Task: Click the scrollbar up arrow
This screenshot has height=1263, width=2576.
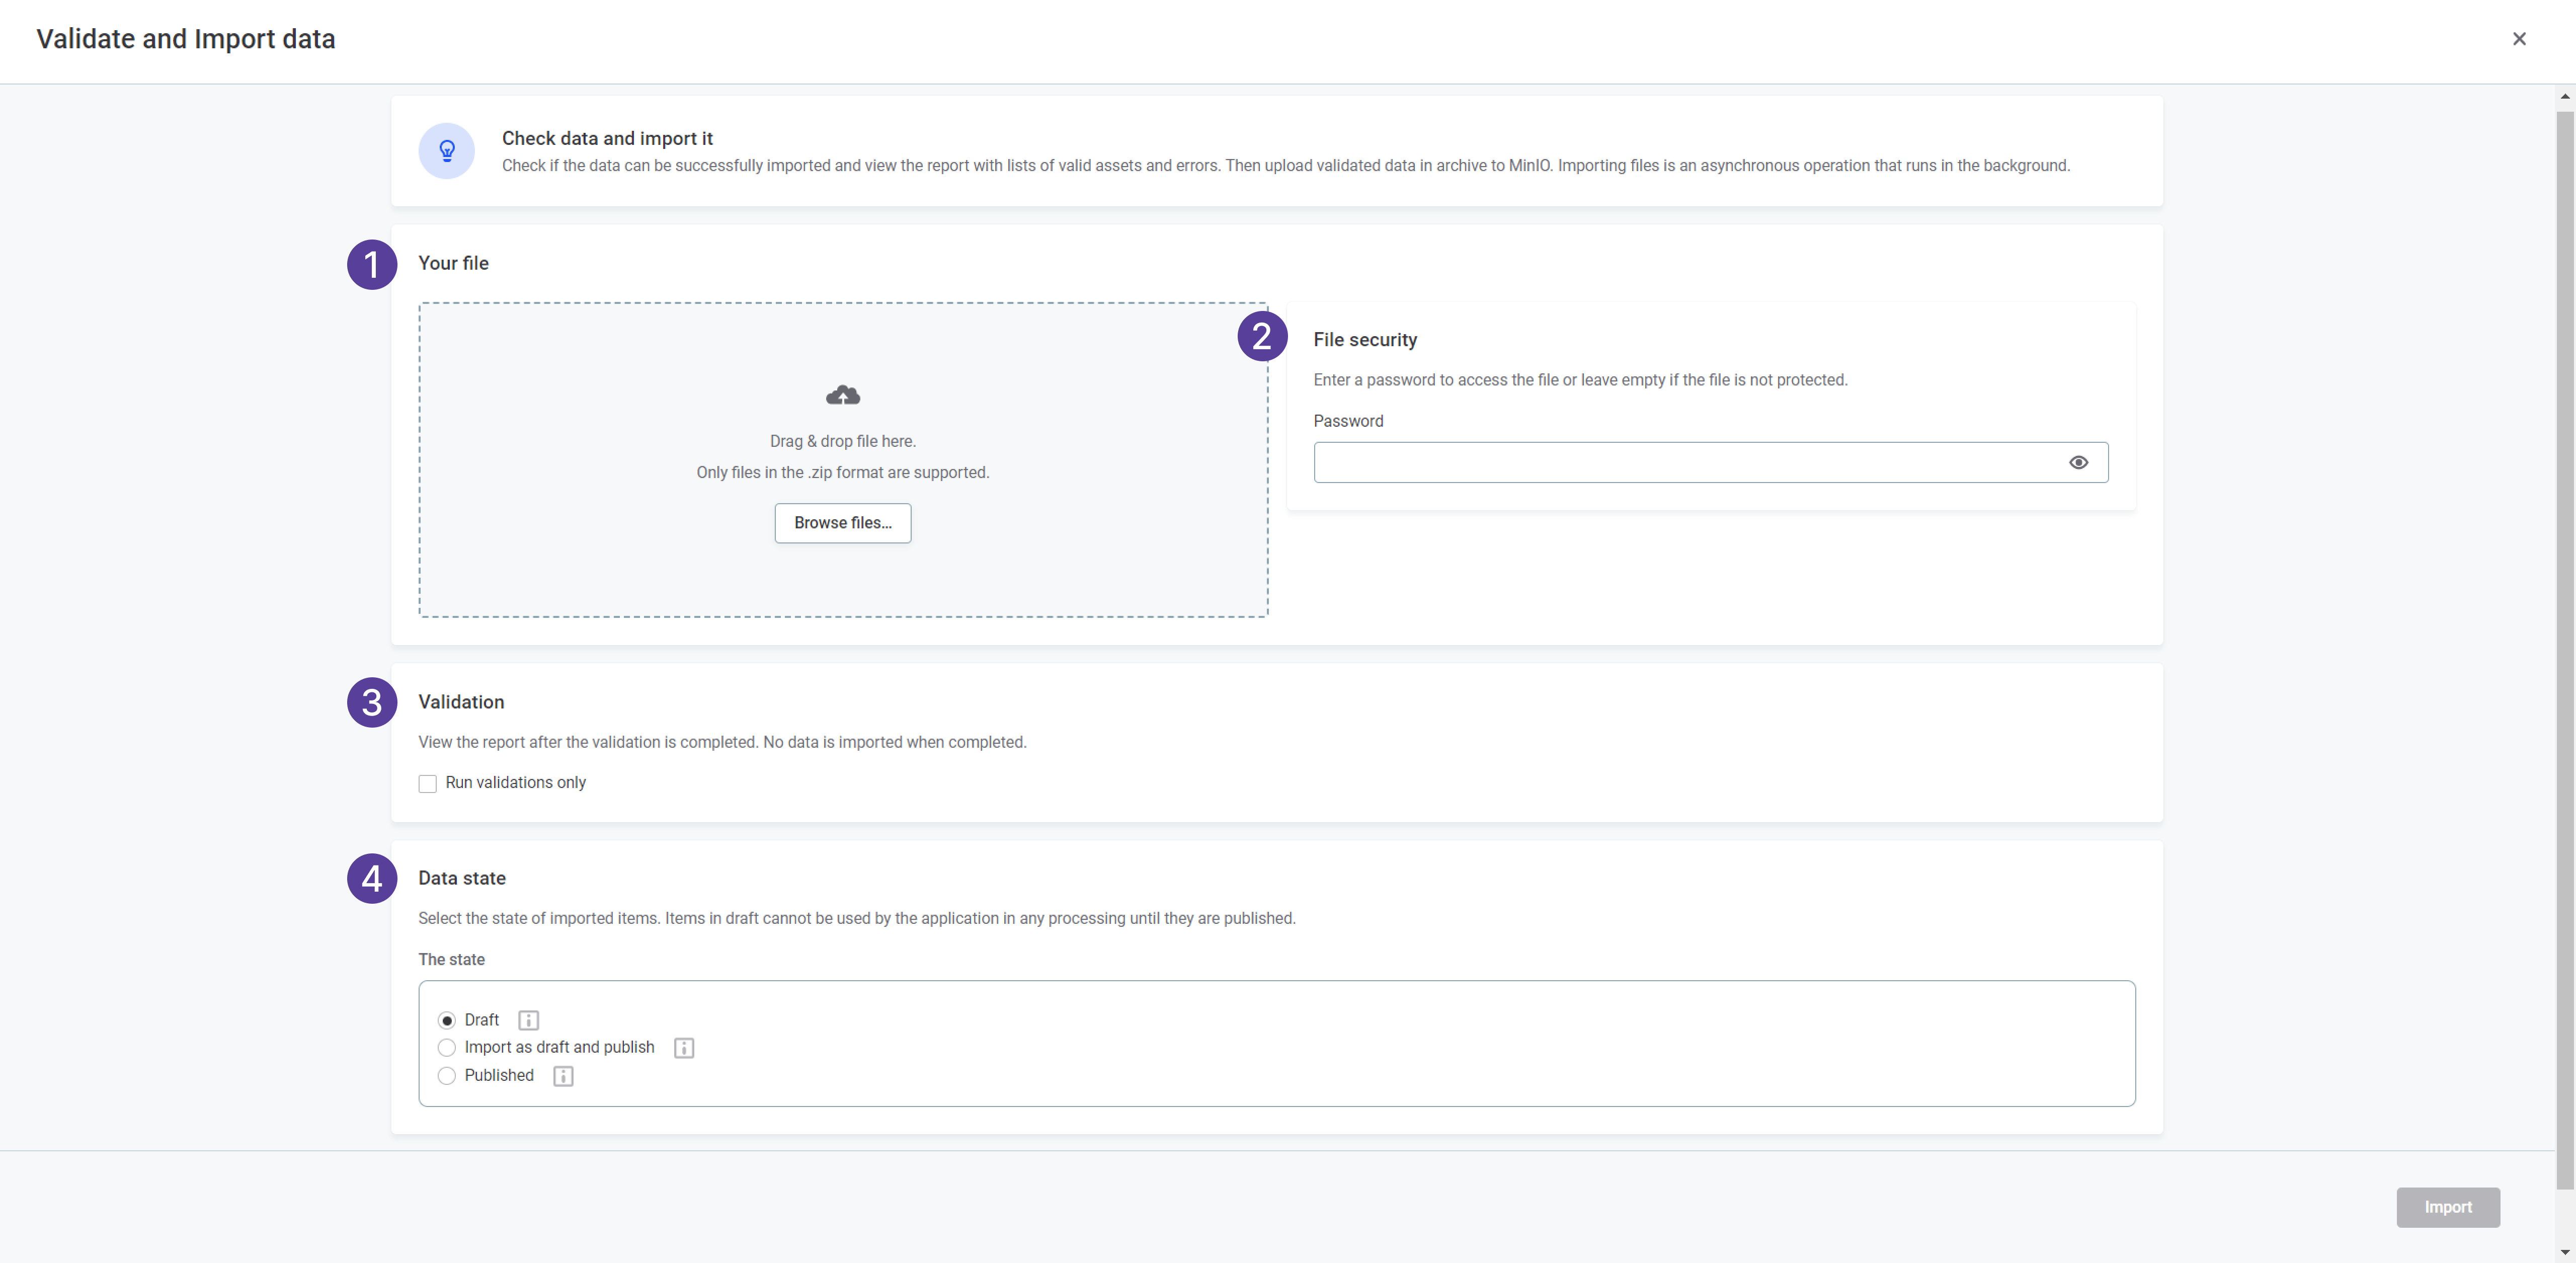Action: [2565, 96]
